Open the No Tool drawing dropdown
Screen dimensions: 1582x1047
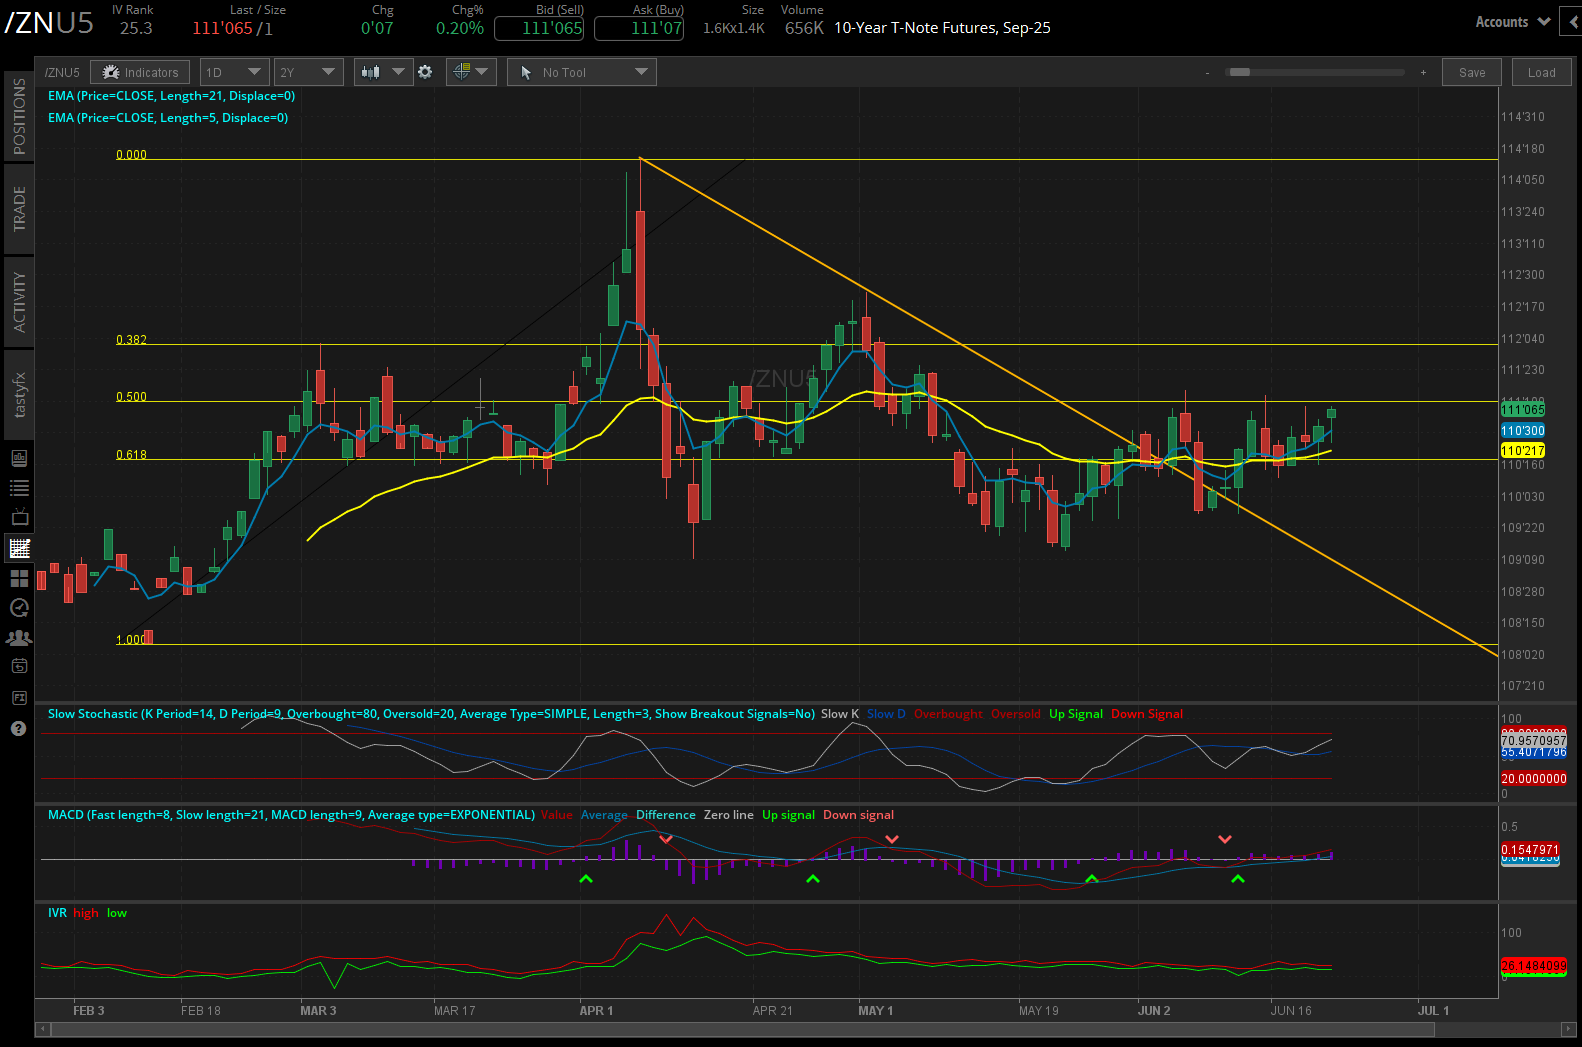pyautogui.click(x=582, y=72)
